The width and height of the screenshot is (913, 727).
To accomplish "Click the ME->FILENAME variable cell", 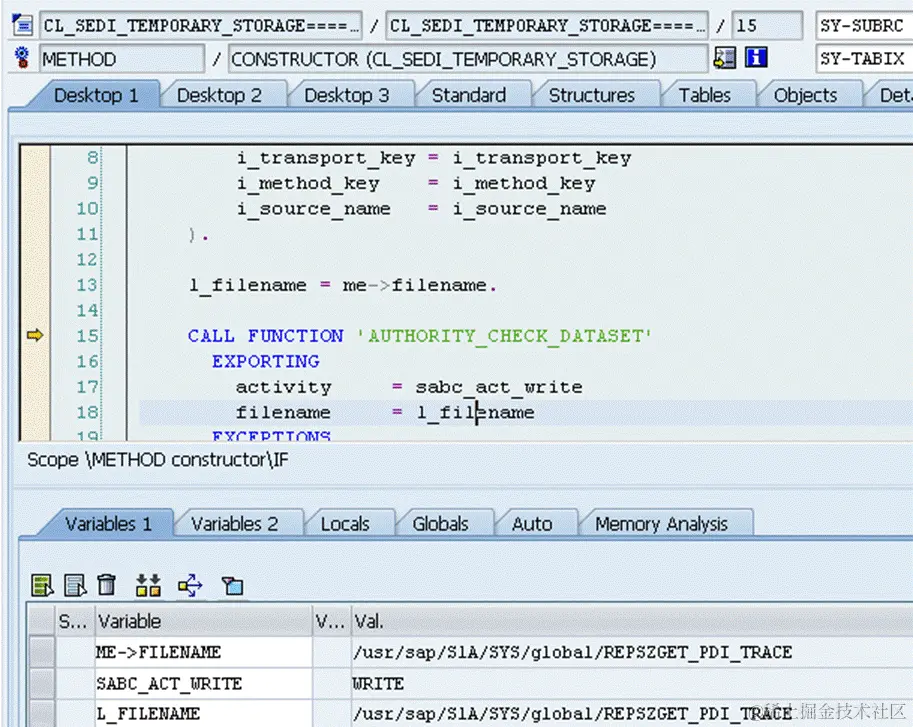I will pos(204,652).
